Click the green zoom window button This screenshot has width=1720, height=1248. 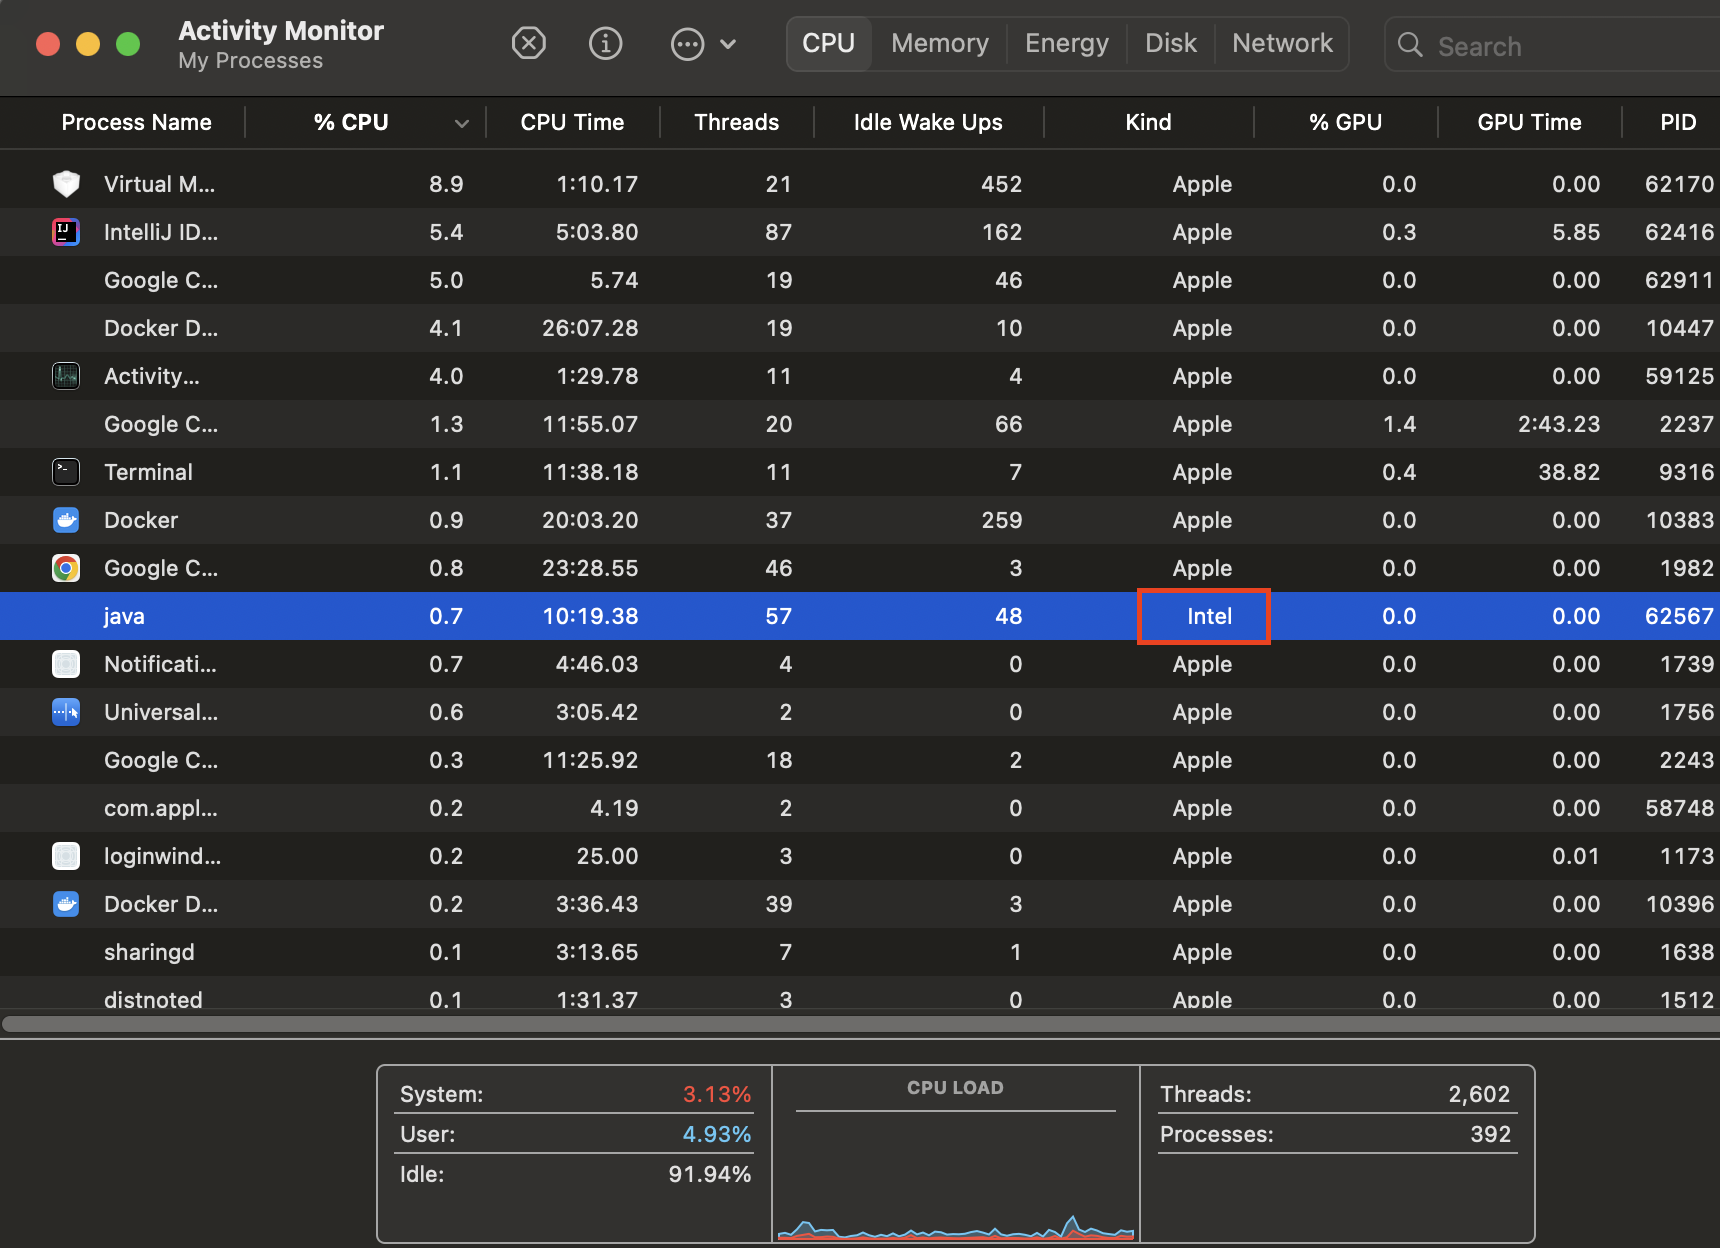[128, 44]
